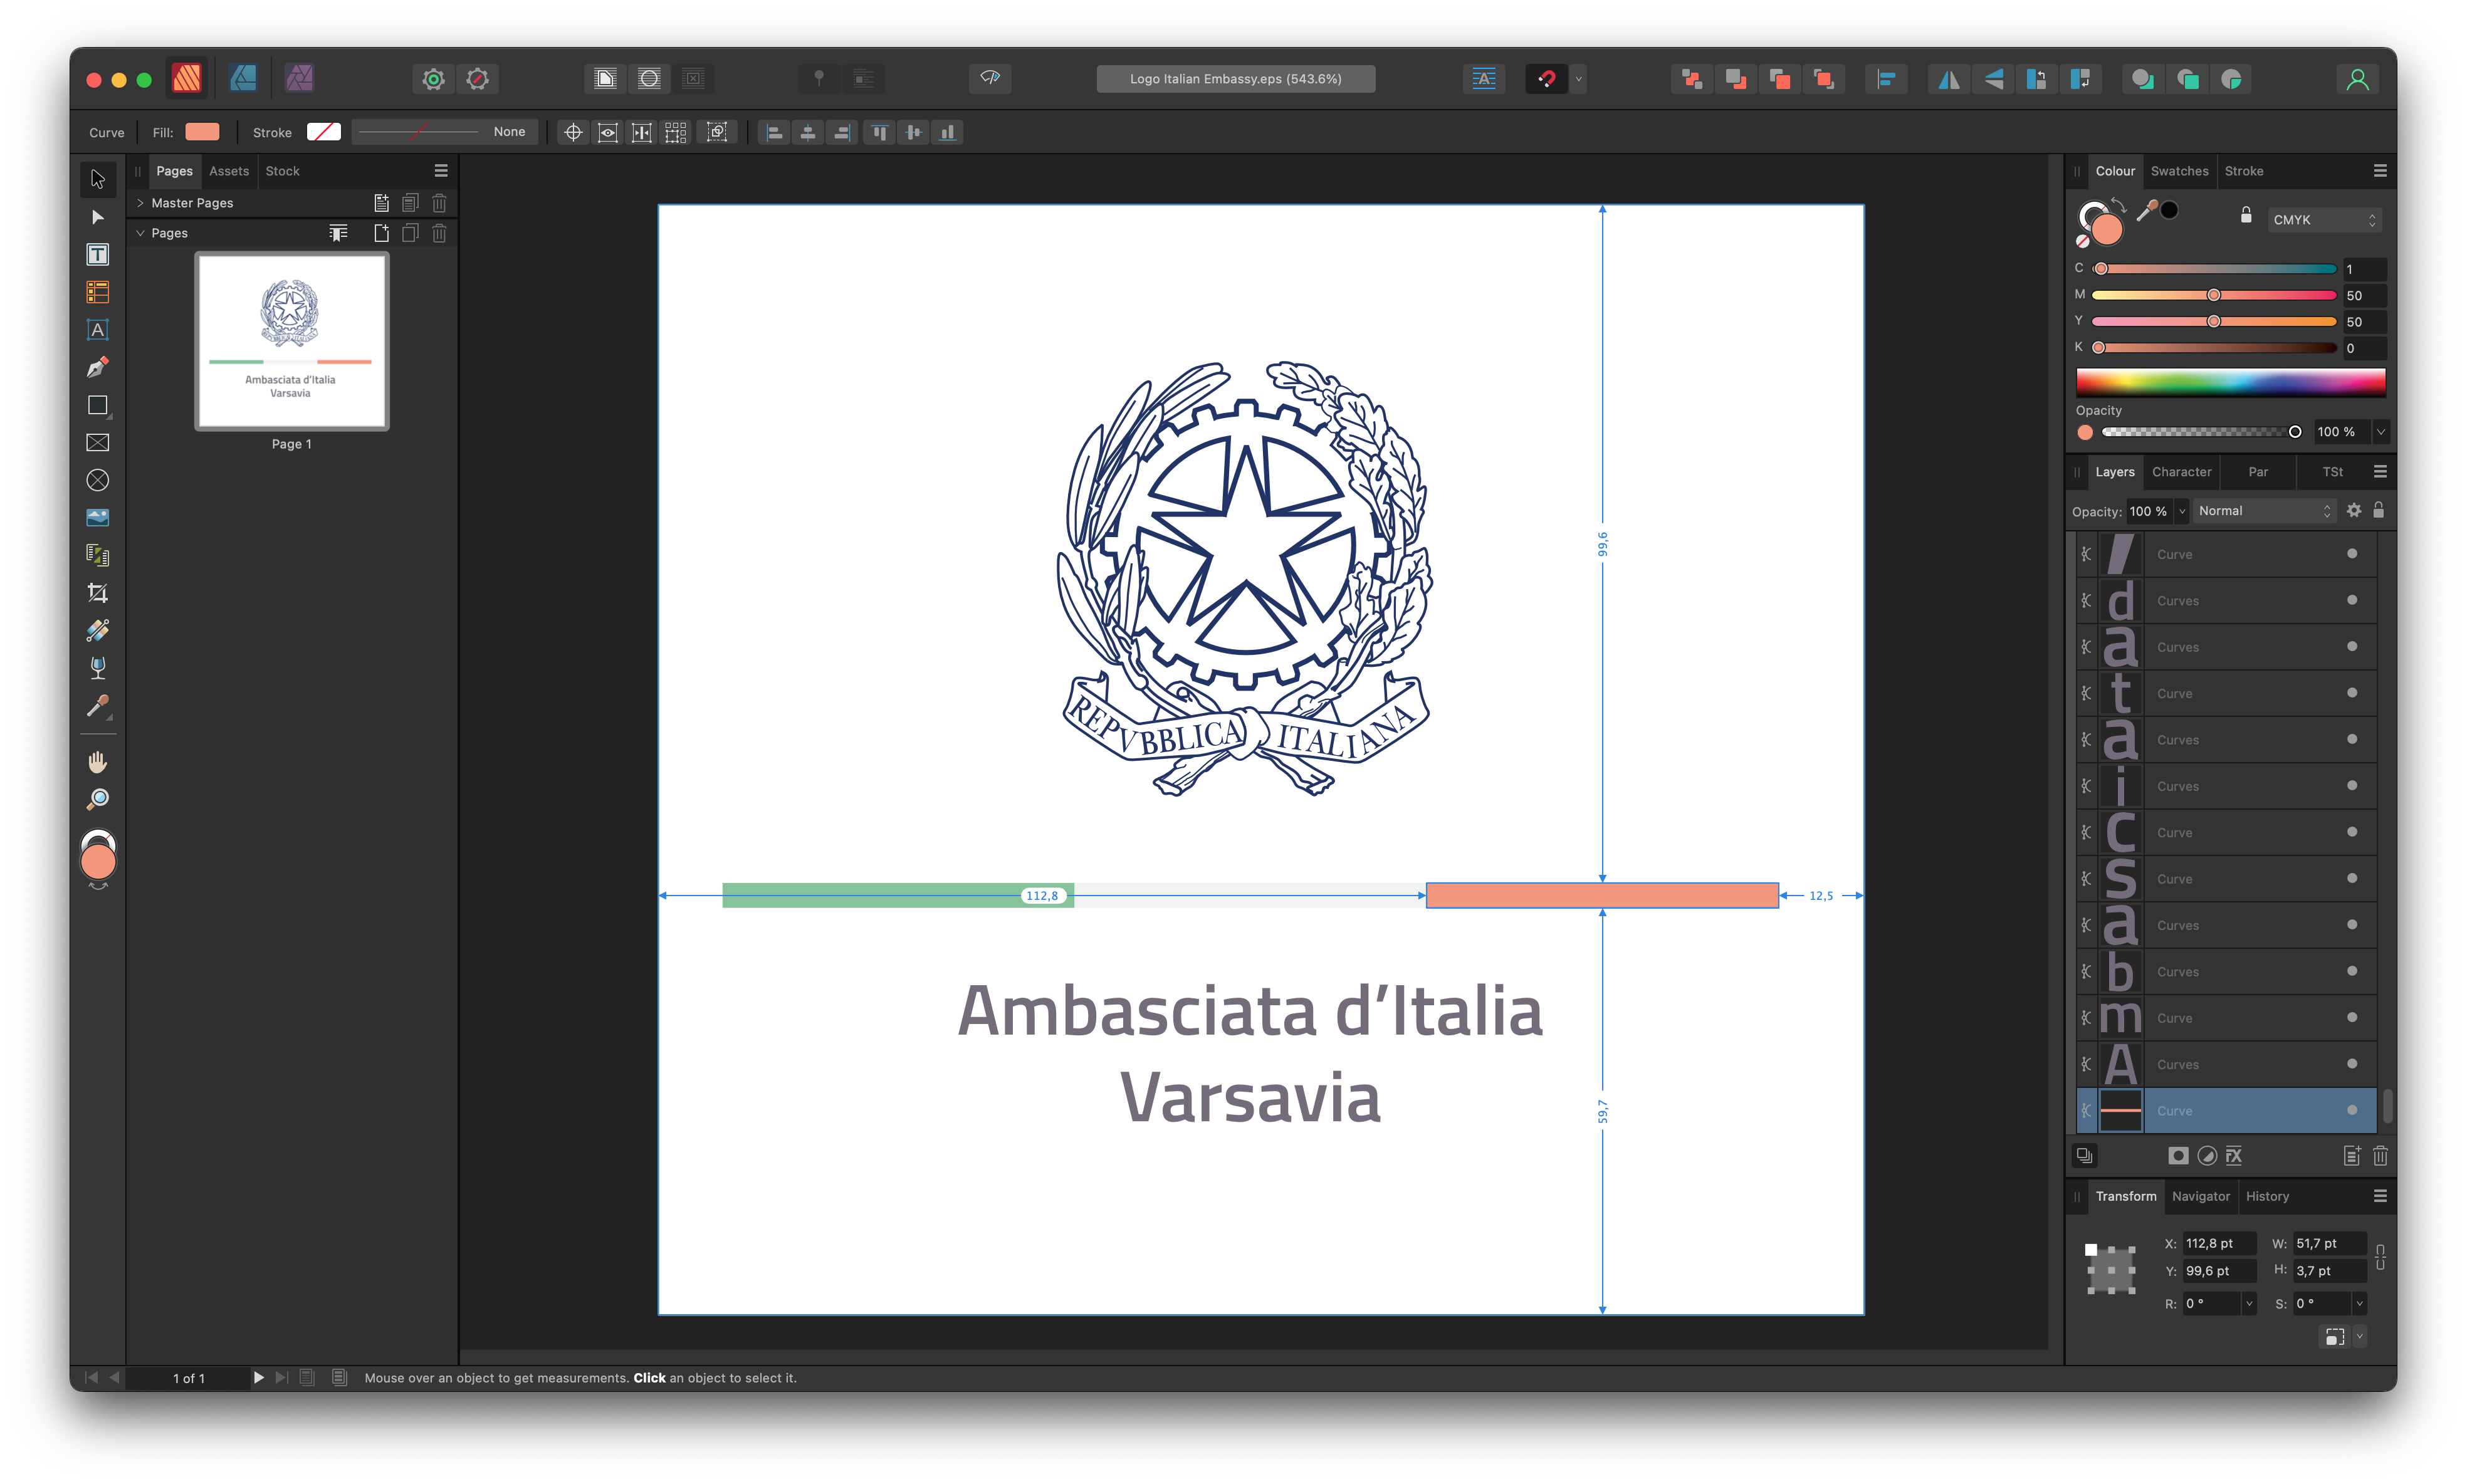2467x1484 pixels.
Task: Click the width W input field
Action: pyautogui.click(x=2329, y=1244)
